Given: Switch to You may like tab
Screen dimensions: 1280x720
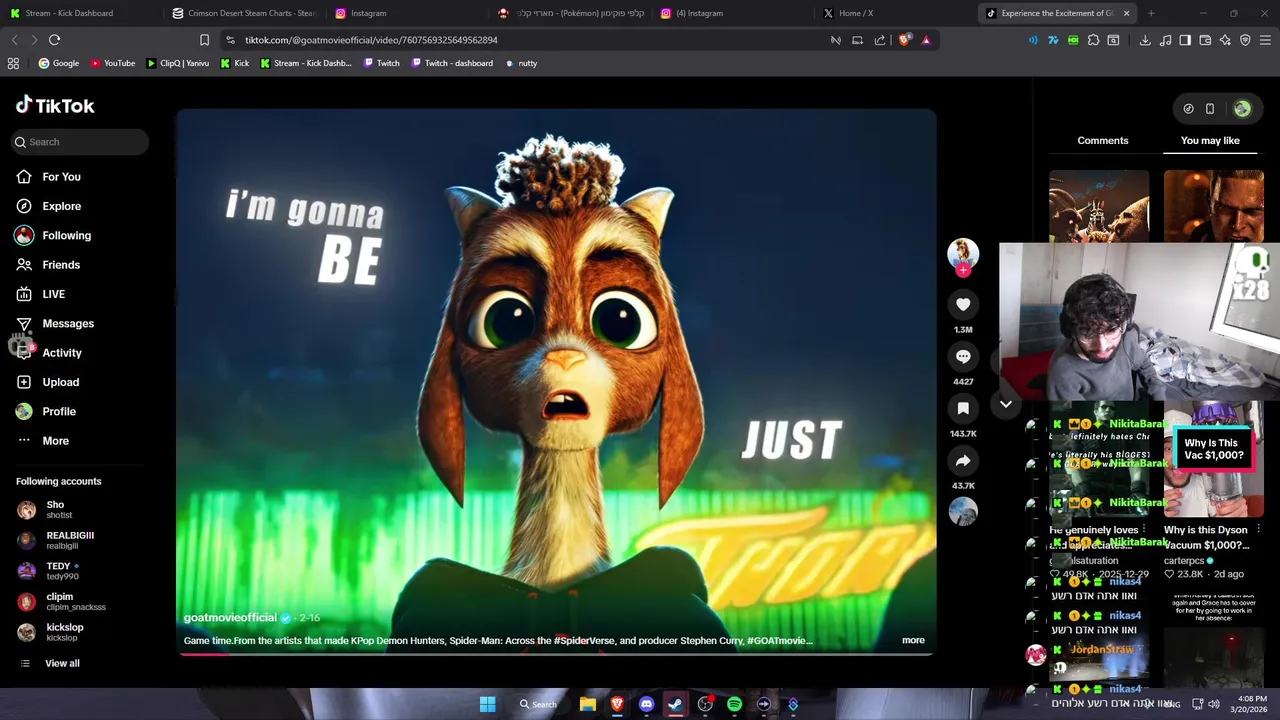Looking at the screenshot, I should point(1210,141).
